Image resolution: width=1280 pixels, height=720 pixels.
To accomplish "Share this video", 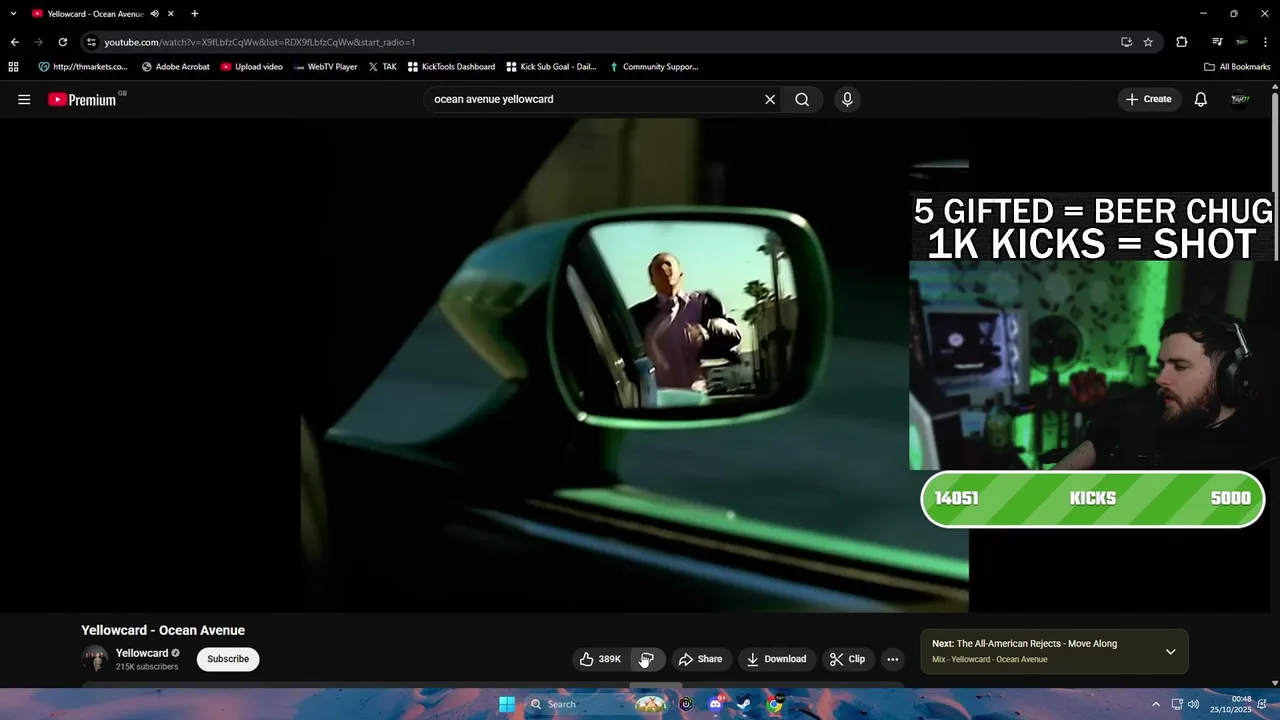I will 700,659.
